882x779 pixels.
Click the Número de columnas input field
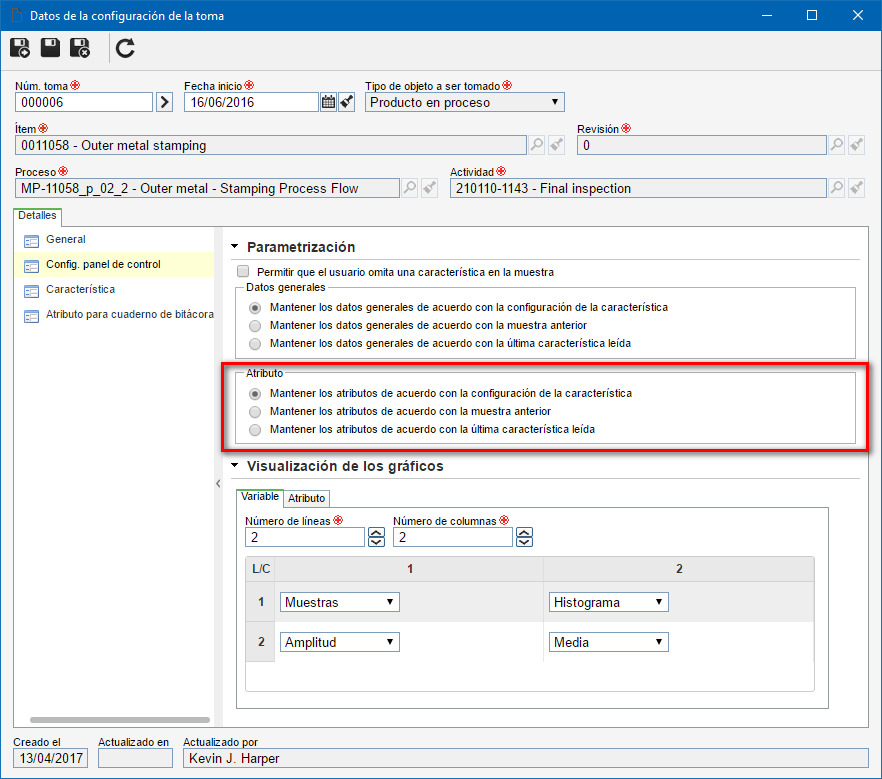[x=453, y=537]
